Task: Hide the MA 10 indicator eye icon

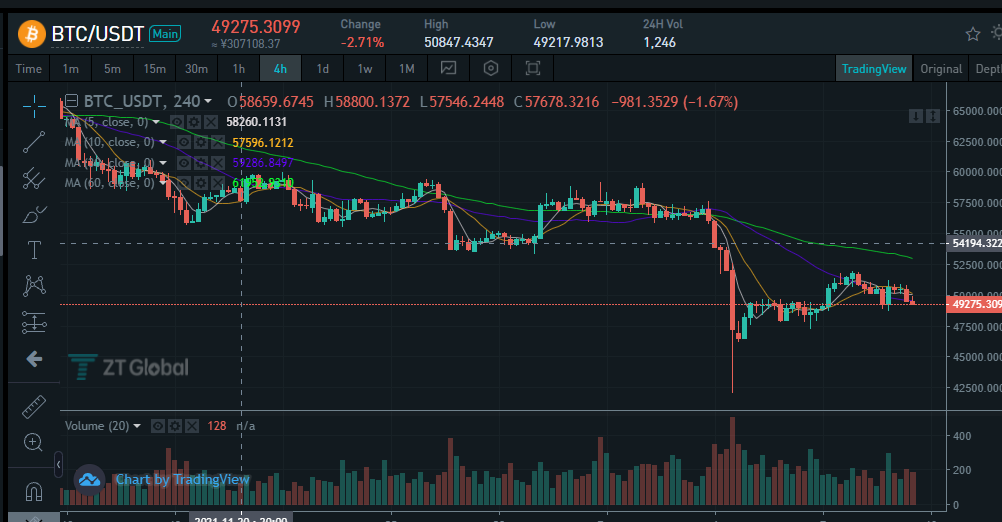Action: pos(183,142)
